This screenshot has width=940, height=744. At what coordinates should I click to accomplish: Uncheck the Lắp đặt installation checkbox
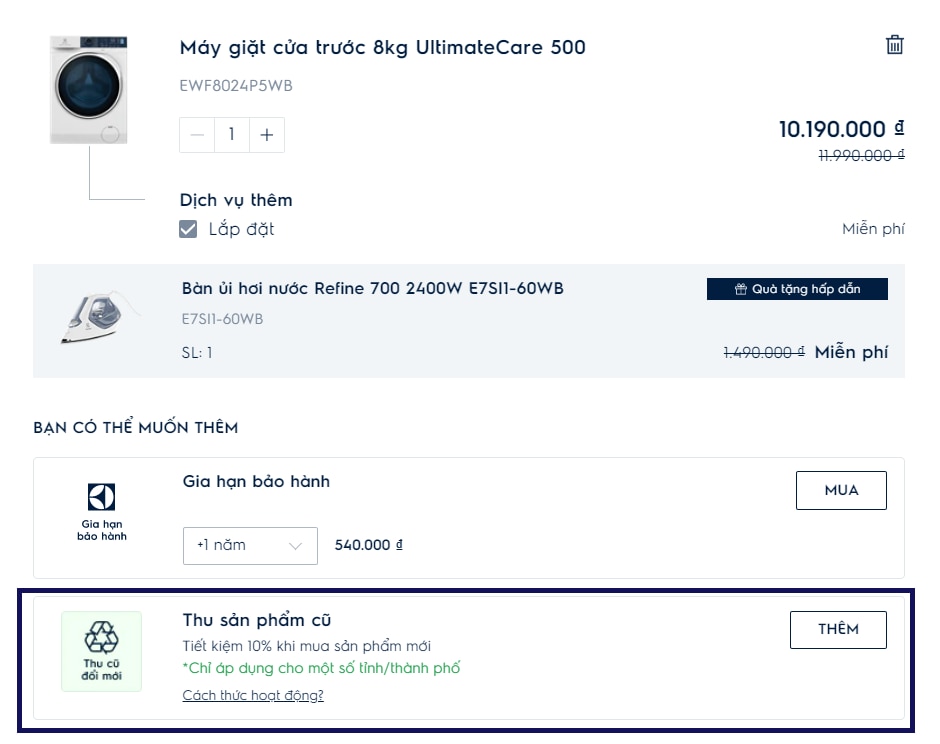[x=188, y=229]
